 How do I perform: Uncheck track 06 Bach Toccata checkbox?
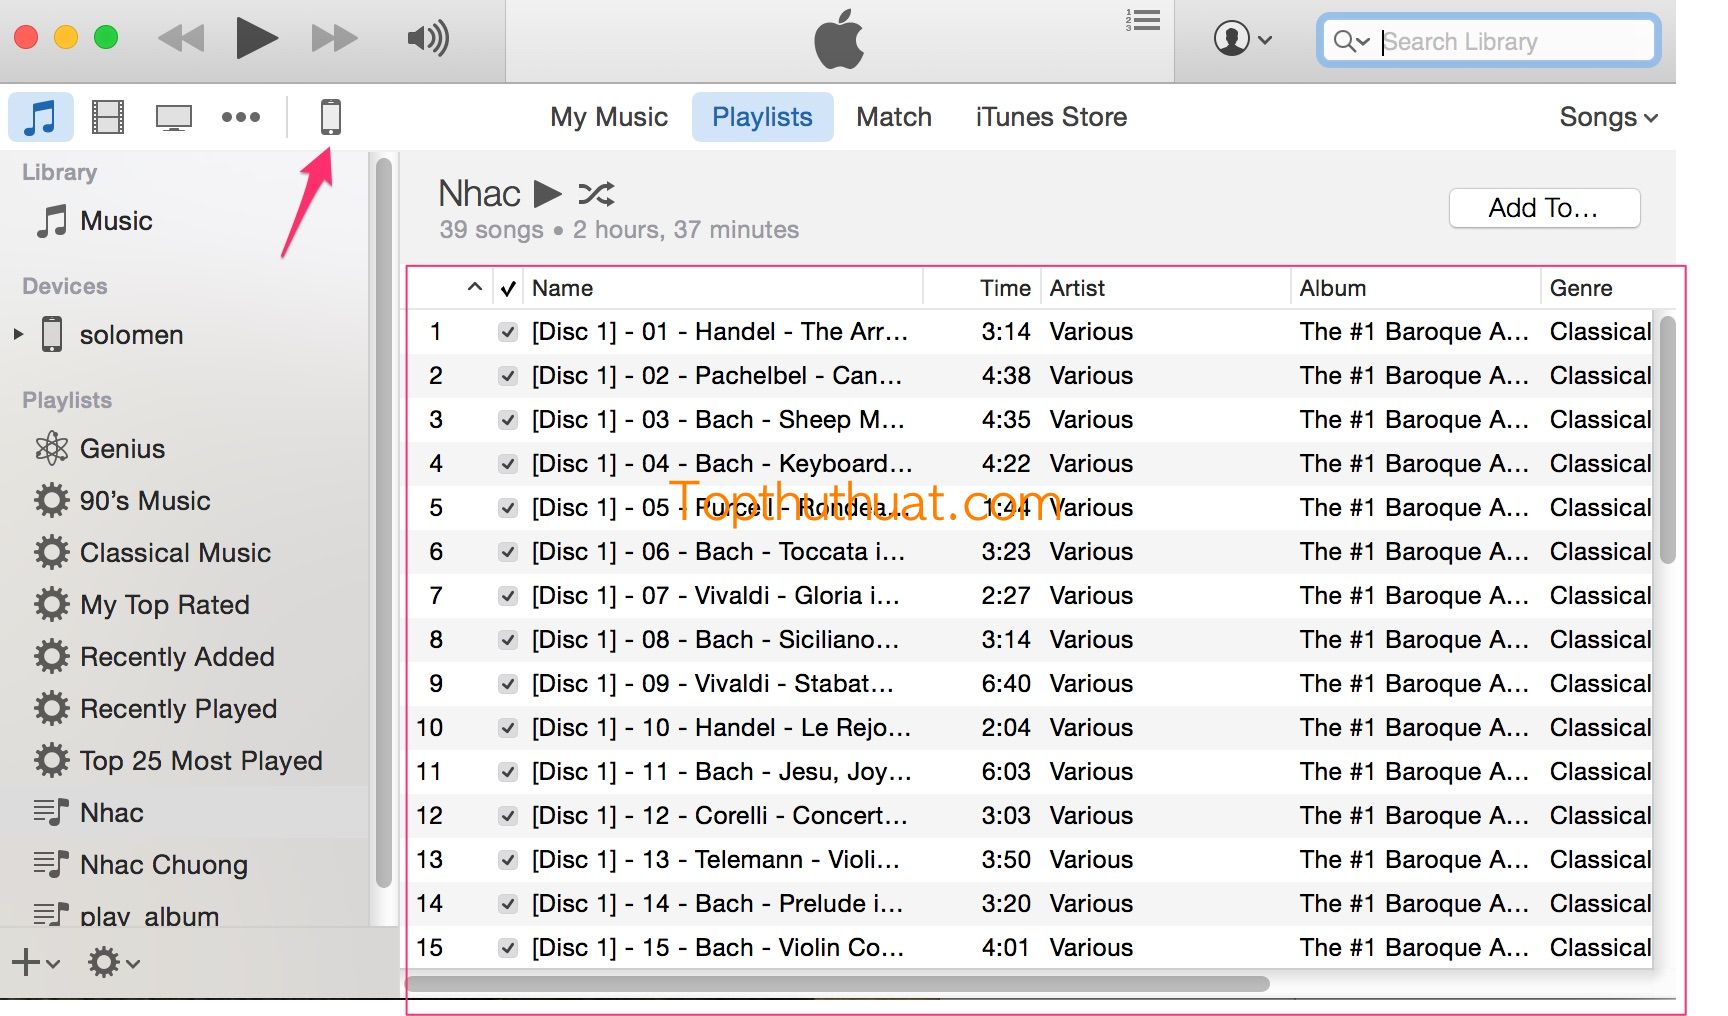[508, 552]
